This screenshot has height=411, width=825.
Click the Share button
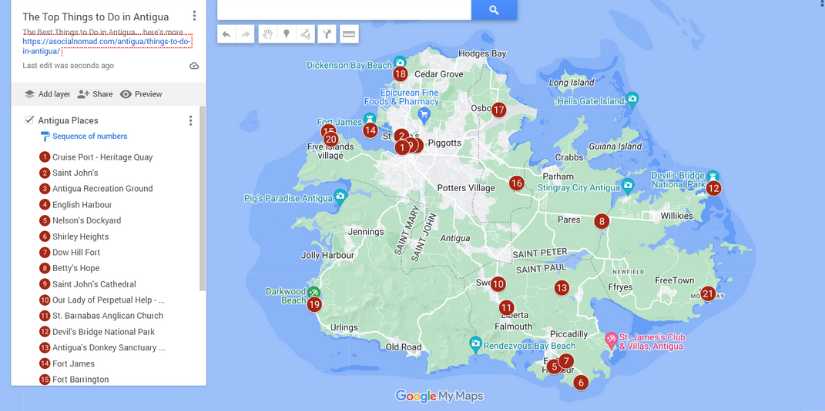[95, 94]
